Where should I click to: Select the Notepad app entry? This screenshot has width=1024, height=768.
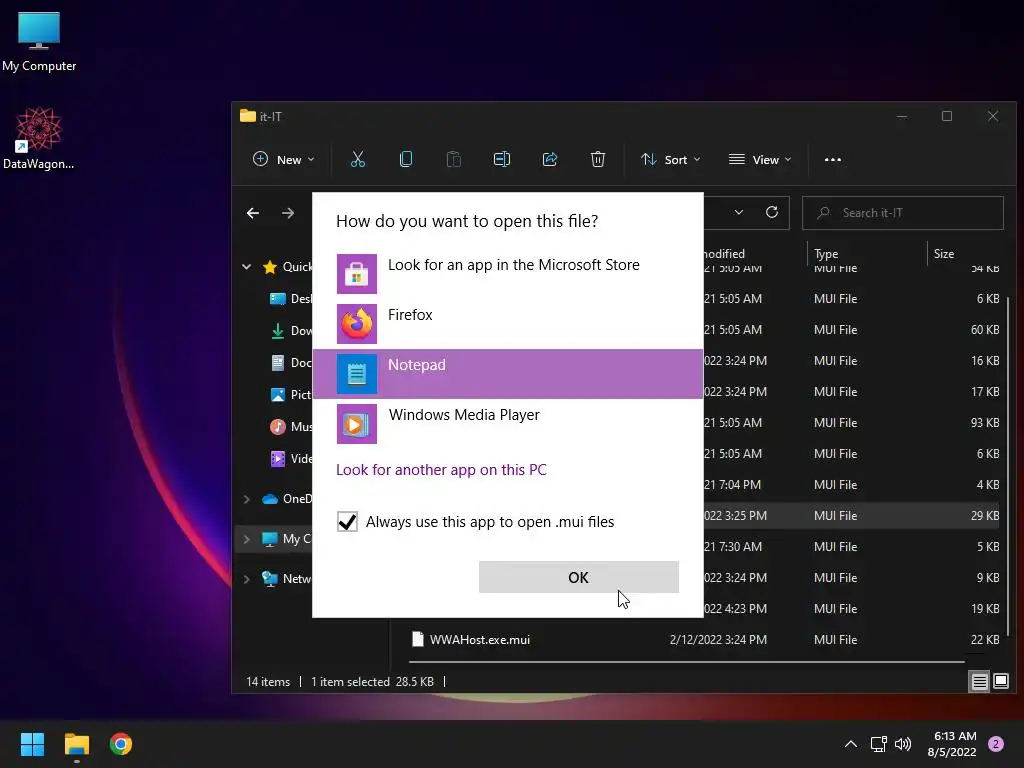(507, 374)
